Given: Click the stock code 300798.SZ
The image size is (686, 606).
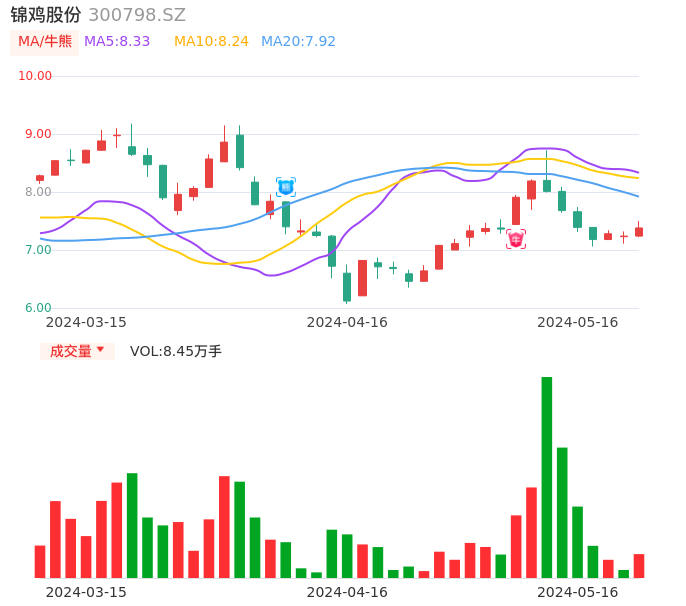Looking at the screenshot, I should coord(137,15).
